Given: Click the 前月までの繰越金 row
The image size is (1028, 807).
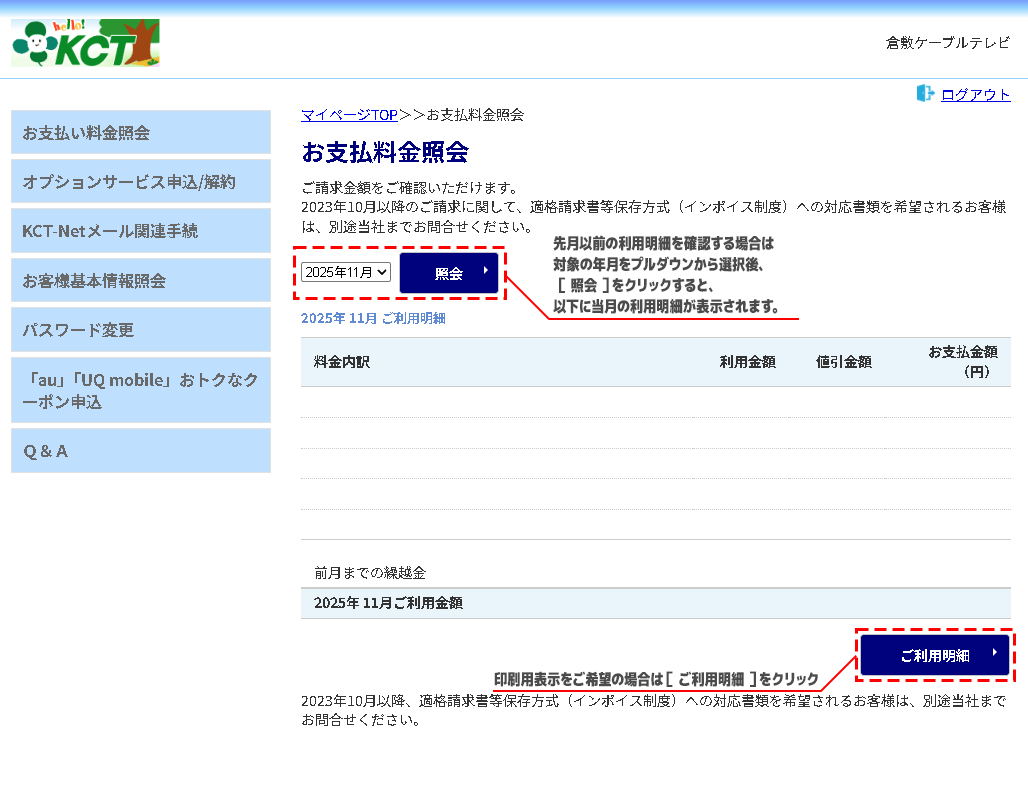Looking at the screenshot, I should click(x=370, y=573).
